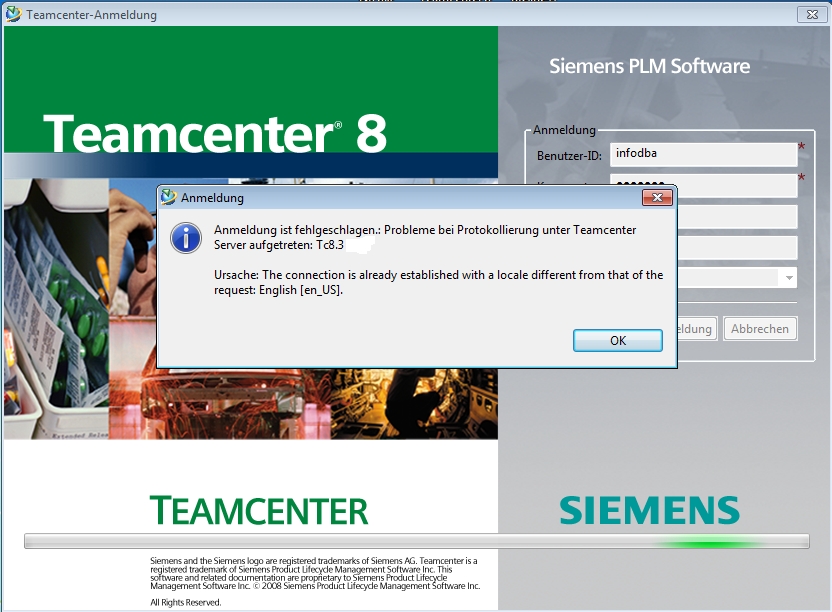Click the 'Teamcenter-Anmeldung' window title text
Viewport: 832px width, 612px height.
[92, 15]
